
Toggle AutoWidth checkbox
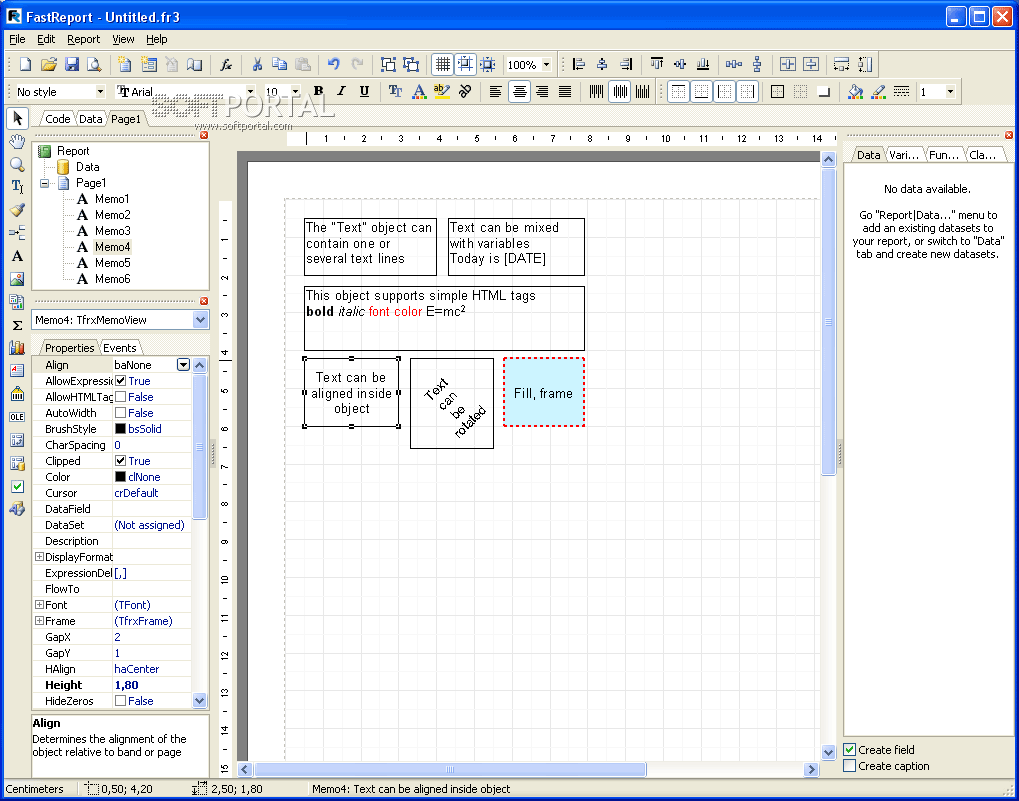point(120,413)
